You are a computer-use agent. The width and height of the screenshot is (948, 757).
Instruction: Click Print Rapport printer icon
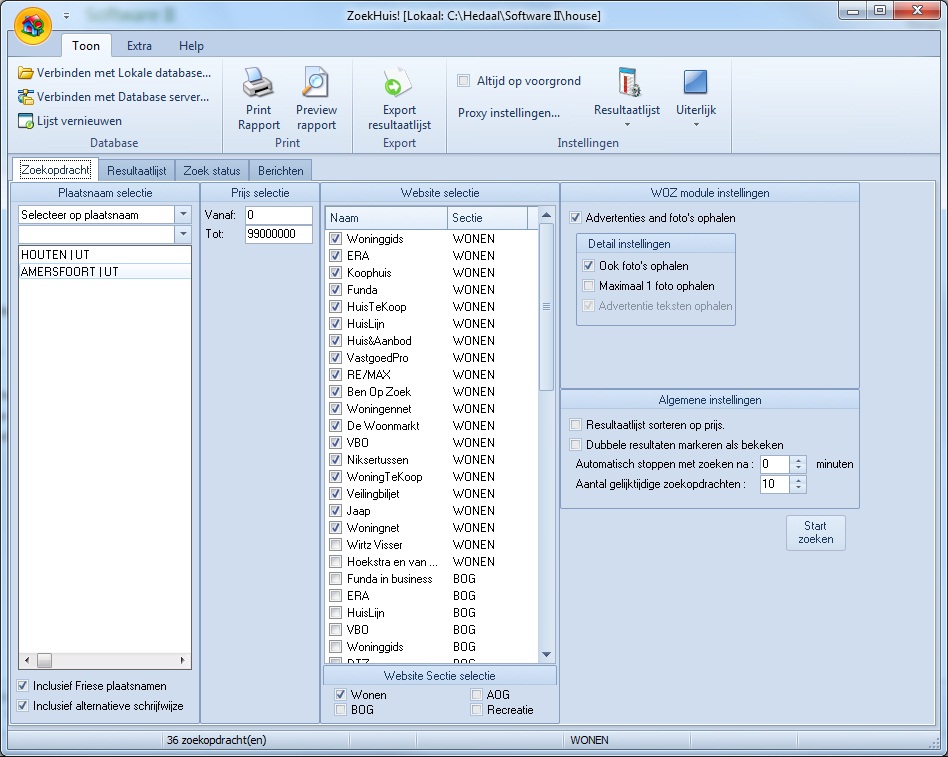258,83
